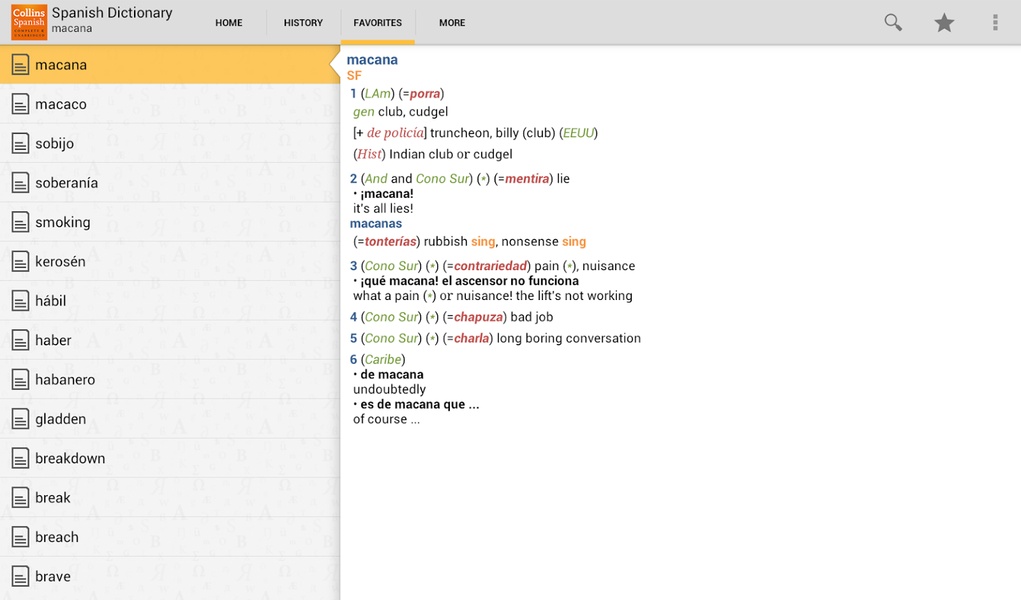Select the FAVORITES tab
Screen dimensions: 1021x600
click(x=378, y=23)
